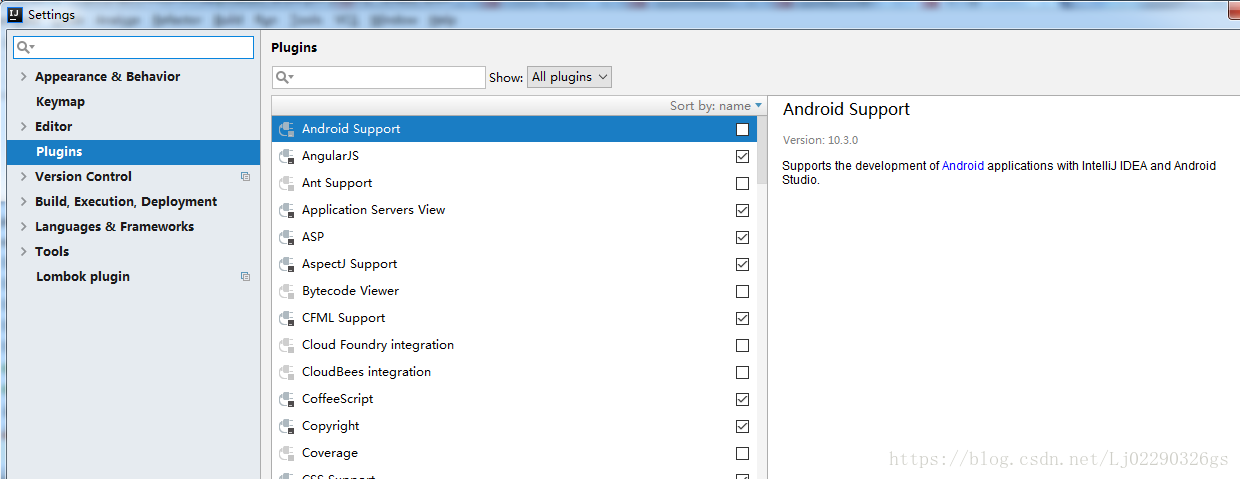Select CFML Support in the list

[344, 318]
